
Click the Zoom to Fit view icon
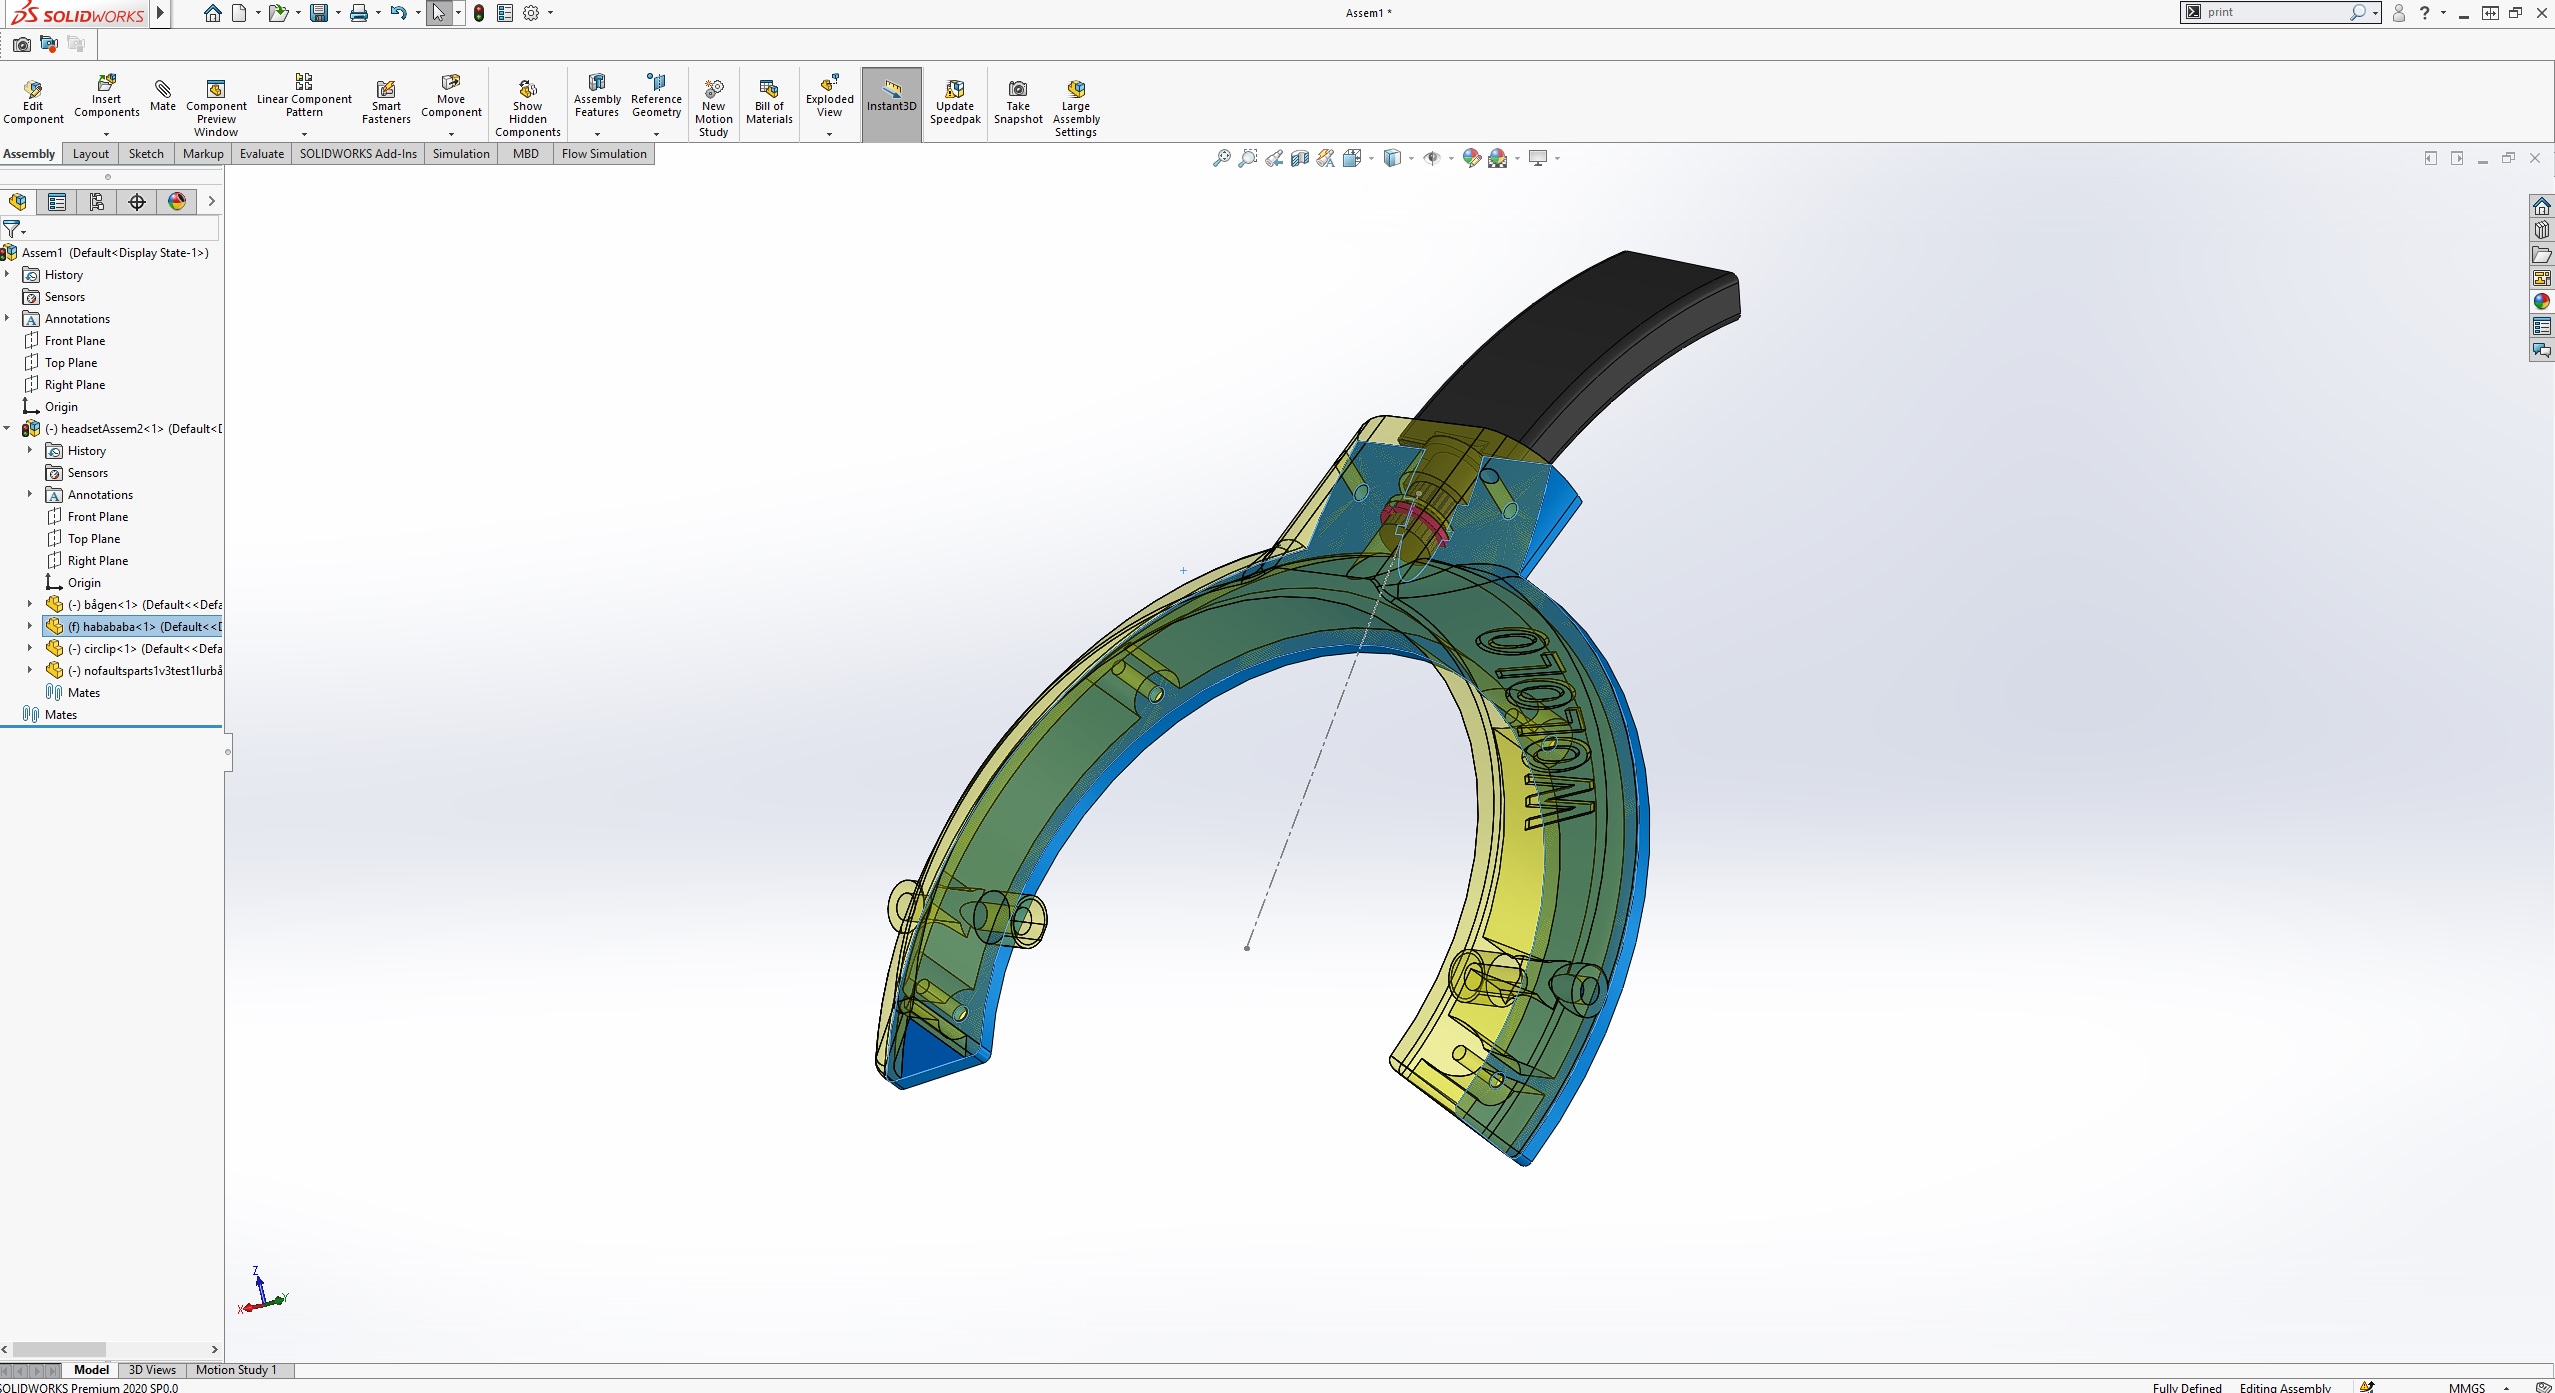pyautogui.click(x=1222, y=158)
